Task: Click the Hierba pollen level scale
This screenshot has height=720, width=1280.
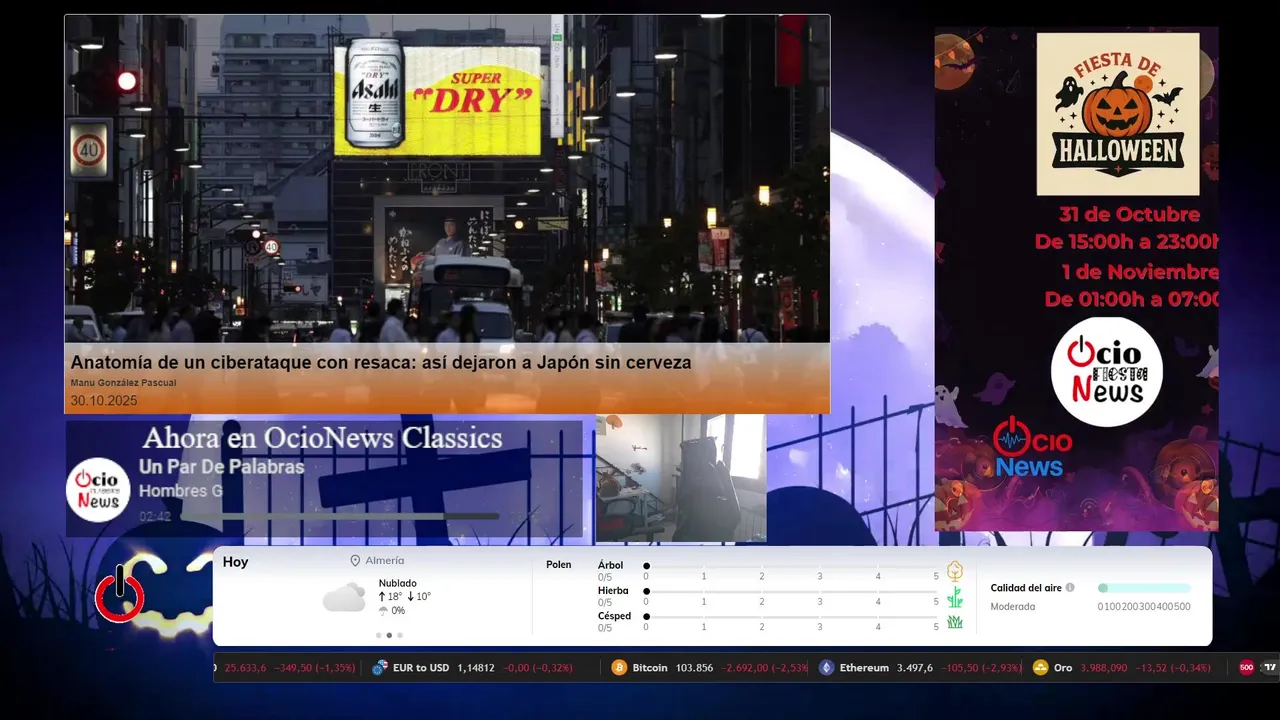Action: point(792,592)
